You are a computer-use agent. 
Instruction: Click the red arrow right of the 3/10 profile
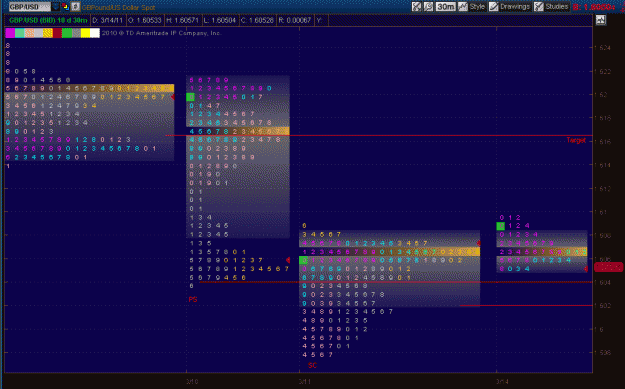288,260
